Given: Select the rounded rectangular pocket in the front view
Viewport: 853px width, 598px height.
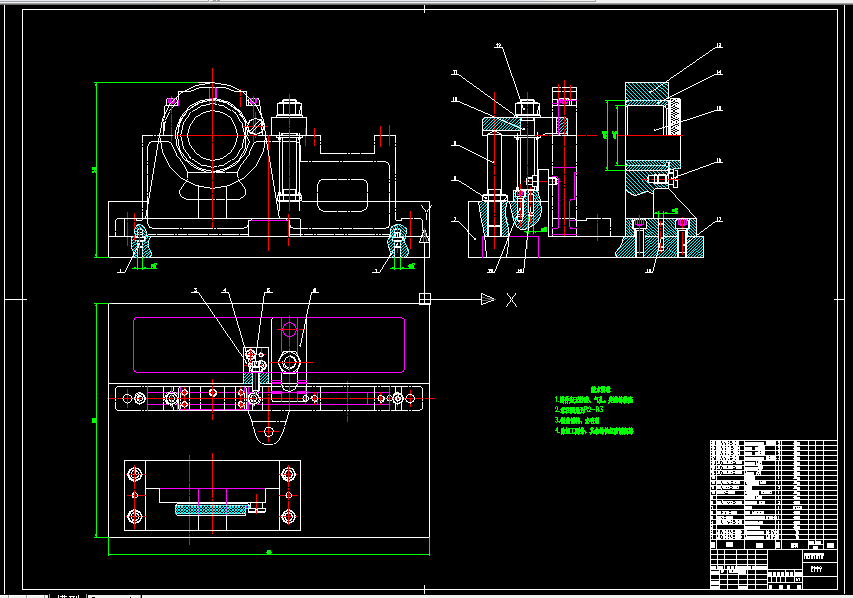Looking at the screenshot, I should [342, 195].
